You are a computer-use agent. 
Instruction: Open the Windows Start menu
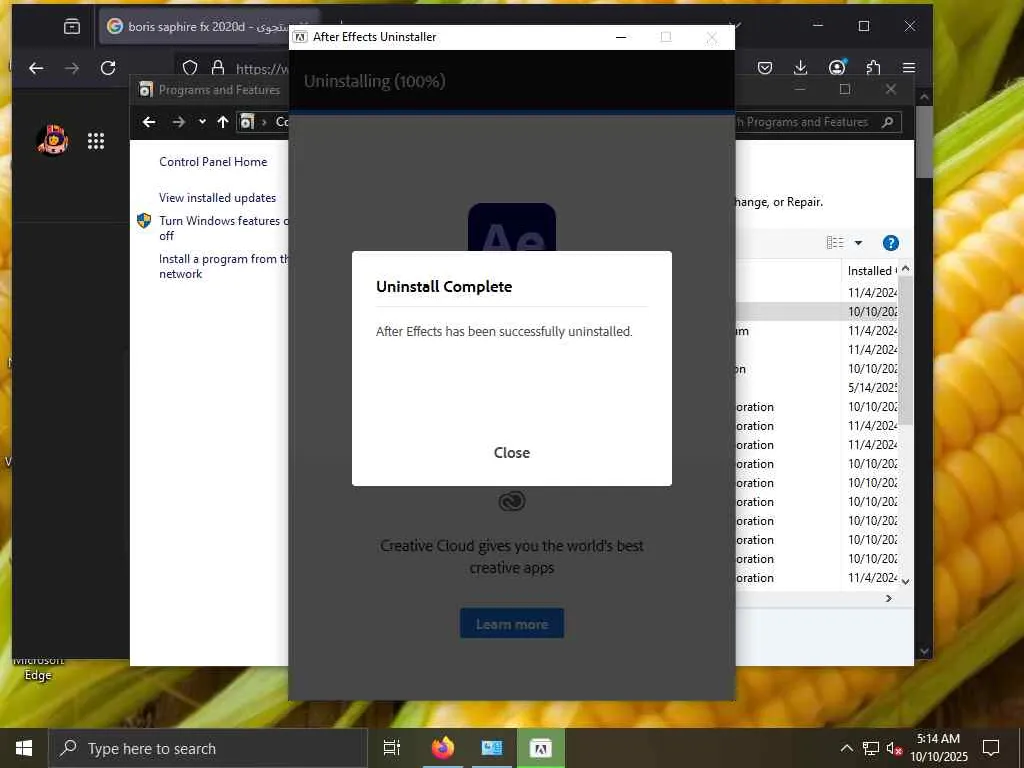[x=24, y=748]
